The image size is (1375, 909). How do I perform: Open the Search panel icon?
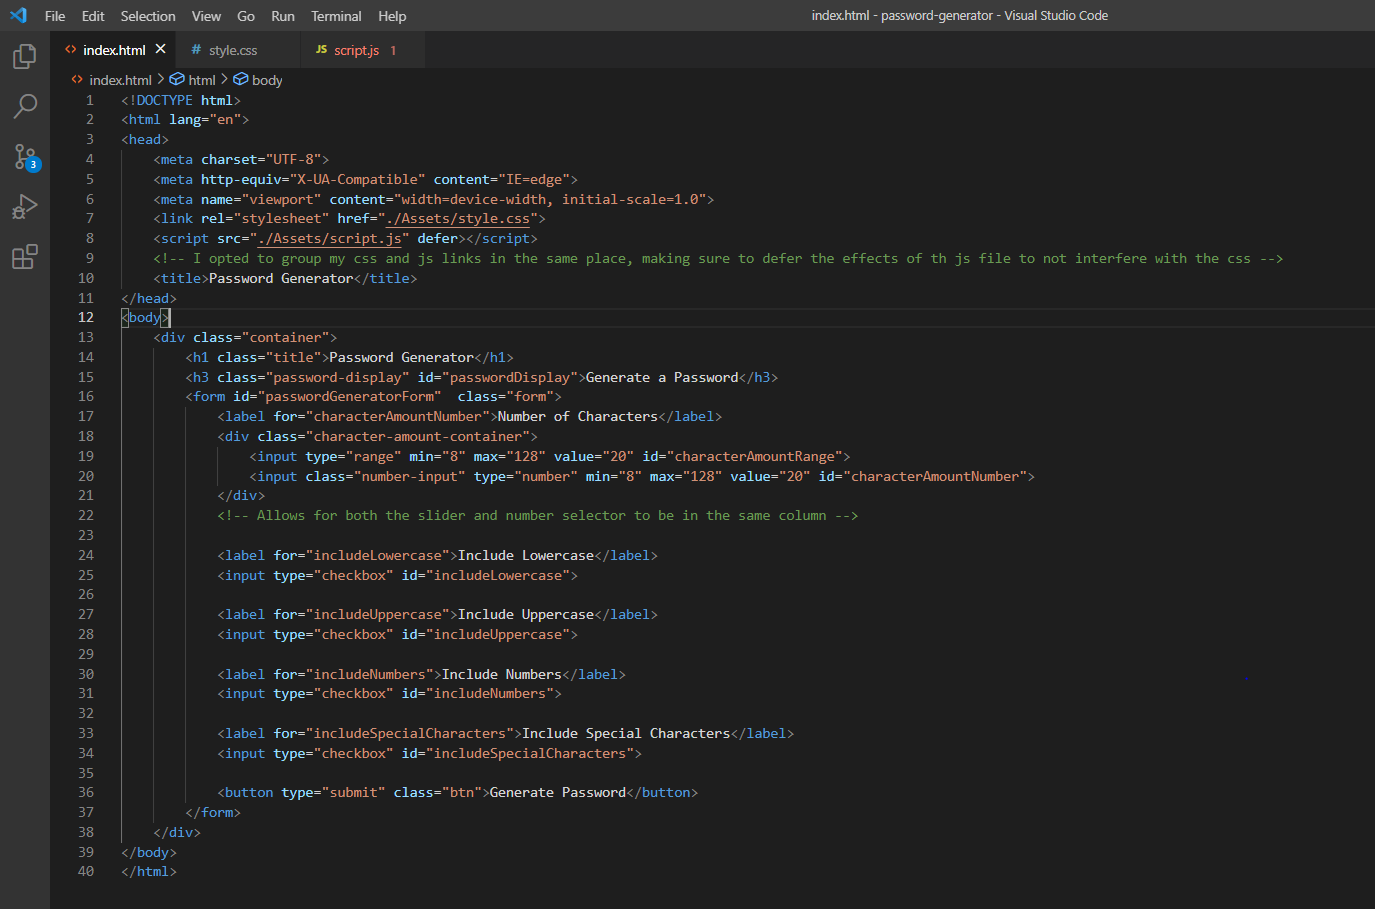24,107
